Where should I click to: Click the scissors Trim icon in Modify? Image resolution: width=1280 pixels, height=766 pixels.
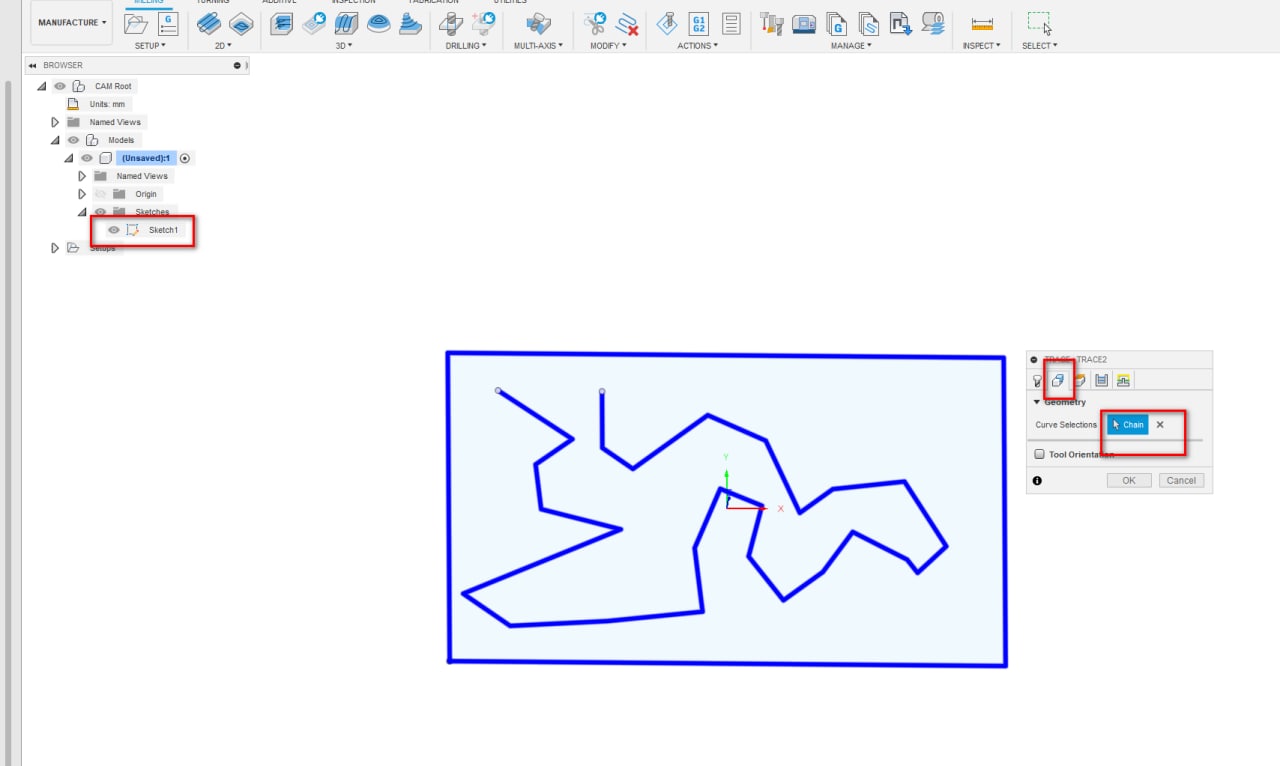[595, 24]
